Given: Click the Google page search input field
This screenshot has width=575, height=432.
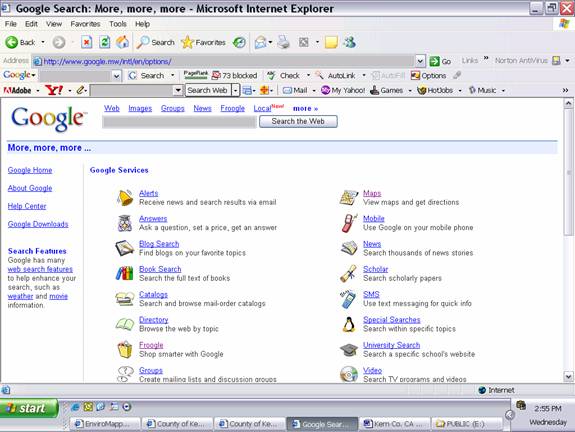Looking at the screenshot, I should click(x=179, y=122).
